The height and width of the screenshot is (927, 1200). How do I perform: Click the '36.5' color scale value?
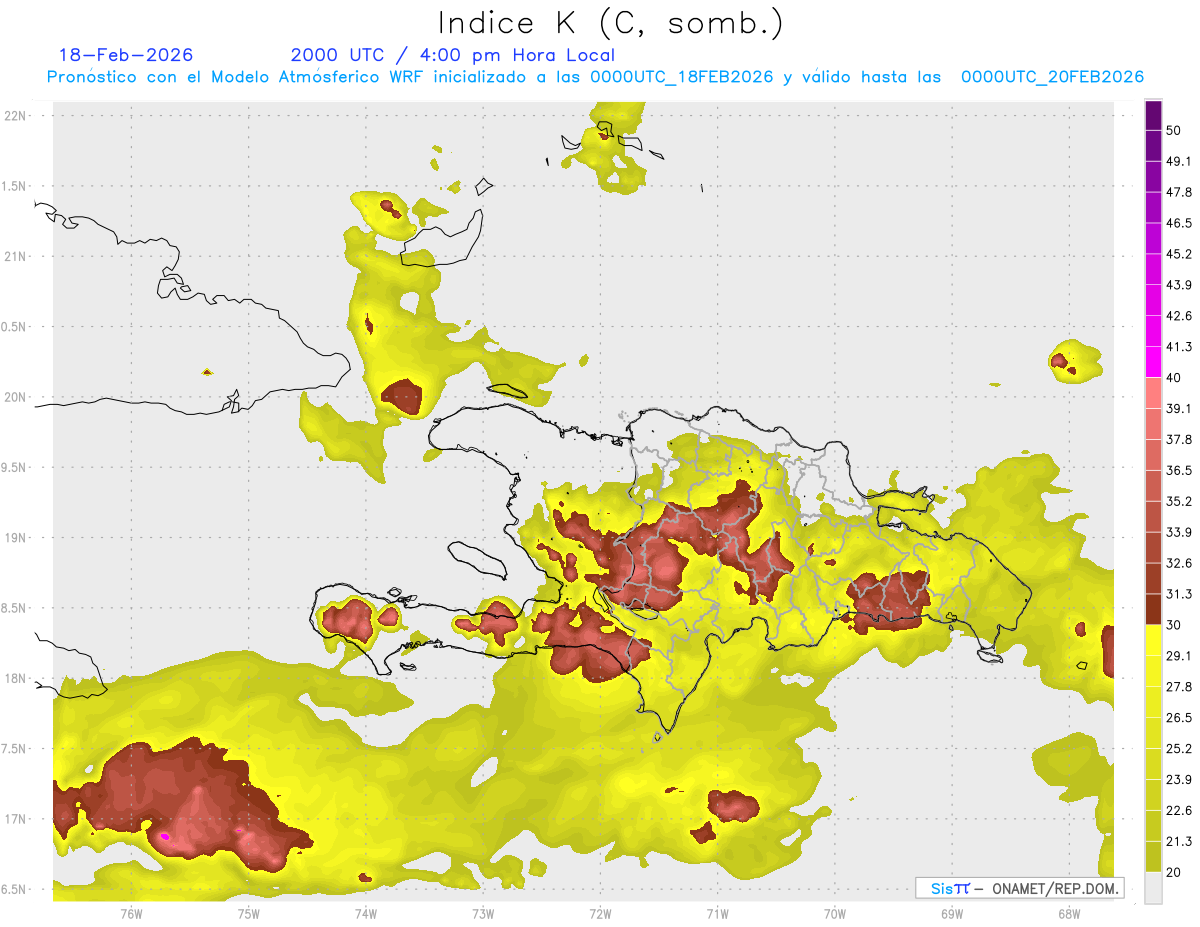pos(1179,471)
